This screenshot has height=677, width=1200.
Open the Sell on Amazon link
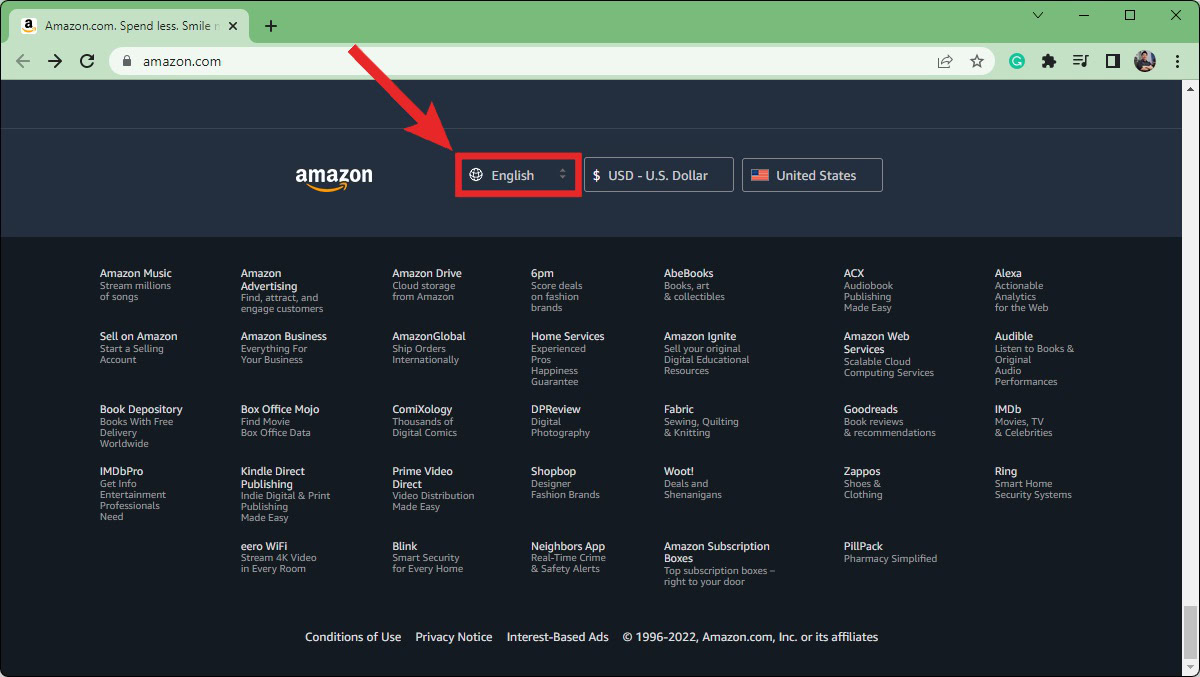[139, 336]
